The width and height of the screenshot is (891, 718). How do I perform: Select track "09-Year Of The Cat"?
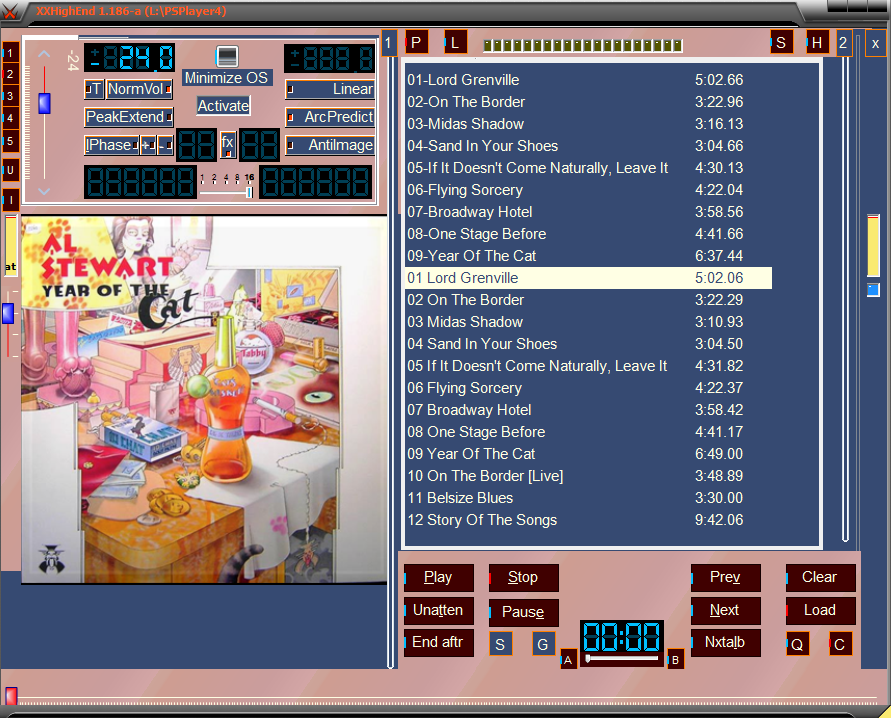tap(588, 256)
